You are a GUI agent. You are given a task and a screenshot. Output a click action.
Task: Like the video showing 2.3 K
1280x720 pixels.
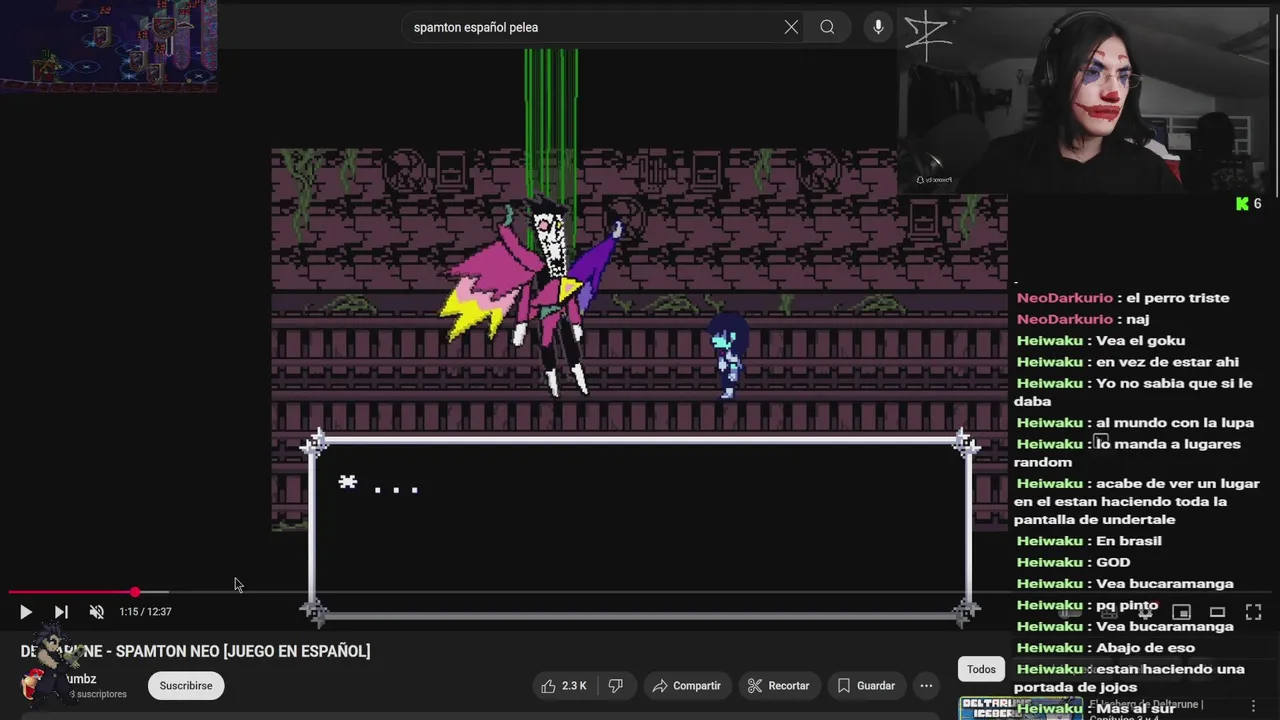563,686
